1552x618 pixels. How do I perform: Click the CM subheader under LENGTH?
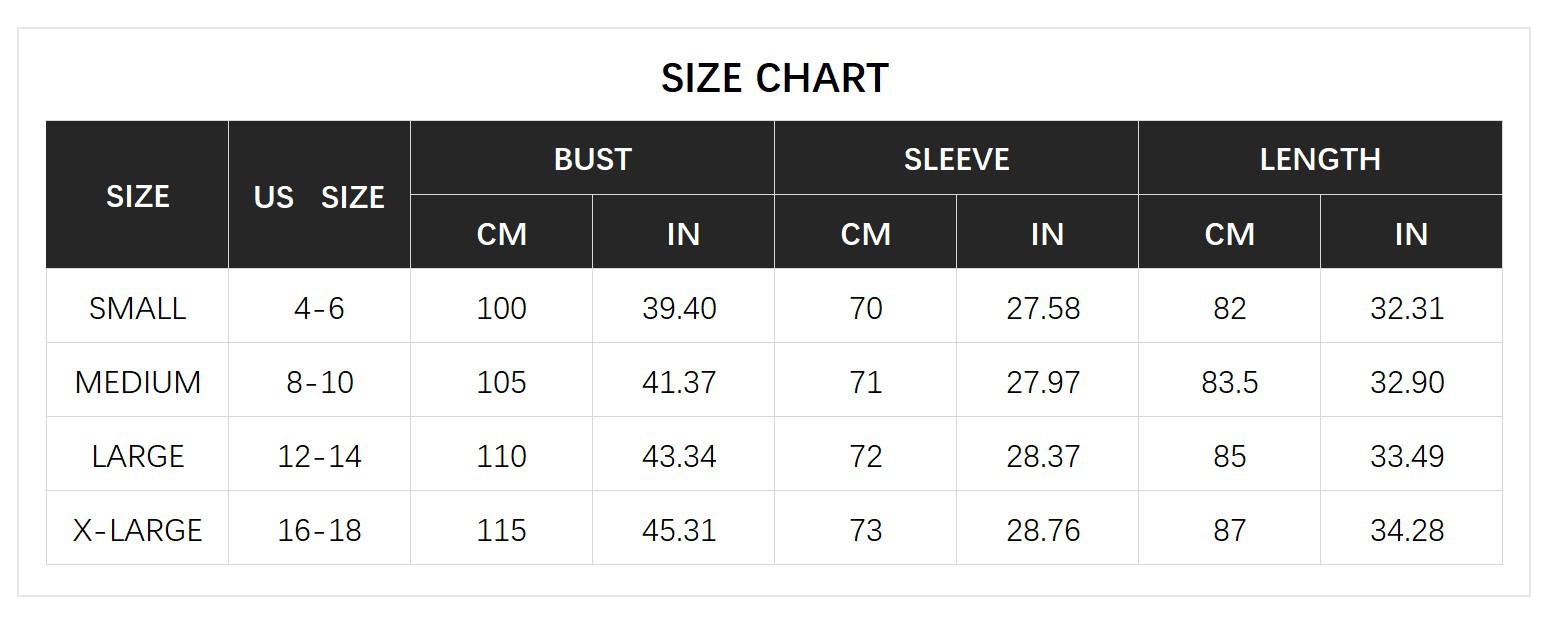click(1229, 234)
